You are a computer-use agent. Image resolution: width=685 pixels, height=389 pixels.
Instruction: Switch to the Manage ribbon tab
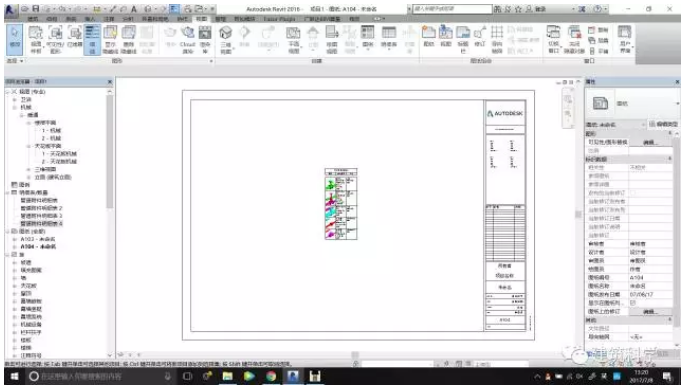click(x=221, y=19)
